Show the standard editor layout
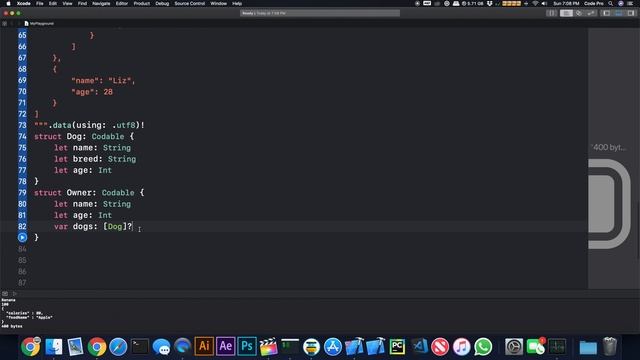This screenshot has height=360, width=640. point(566,13)
